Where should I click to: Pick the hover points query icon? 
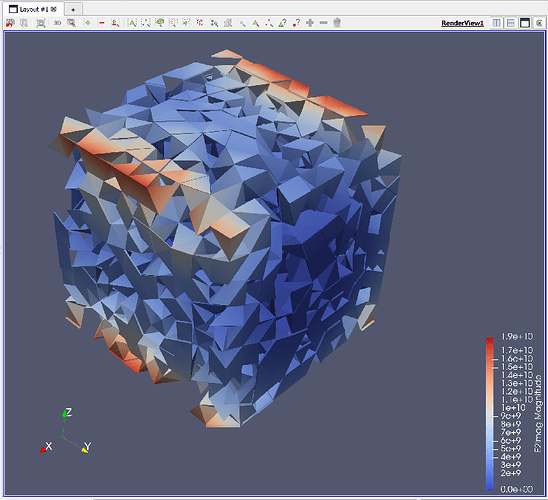tap(296, 23)
